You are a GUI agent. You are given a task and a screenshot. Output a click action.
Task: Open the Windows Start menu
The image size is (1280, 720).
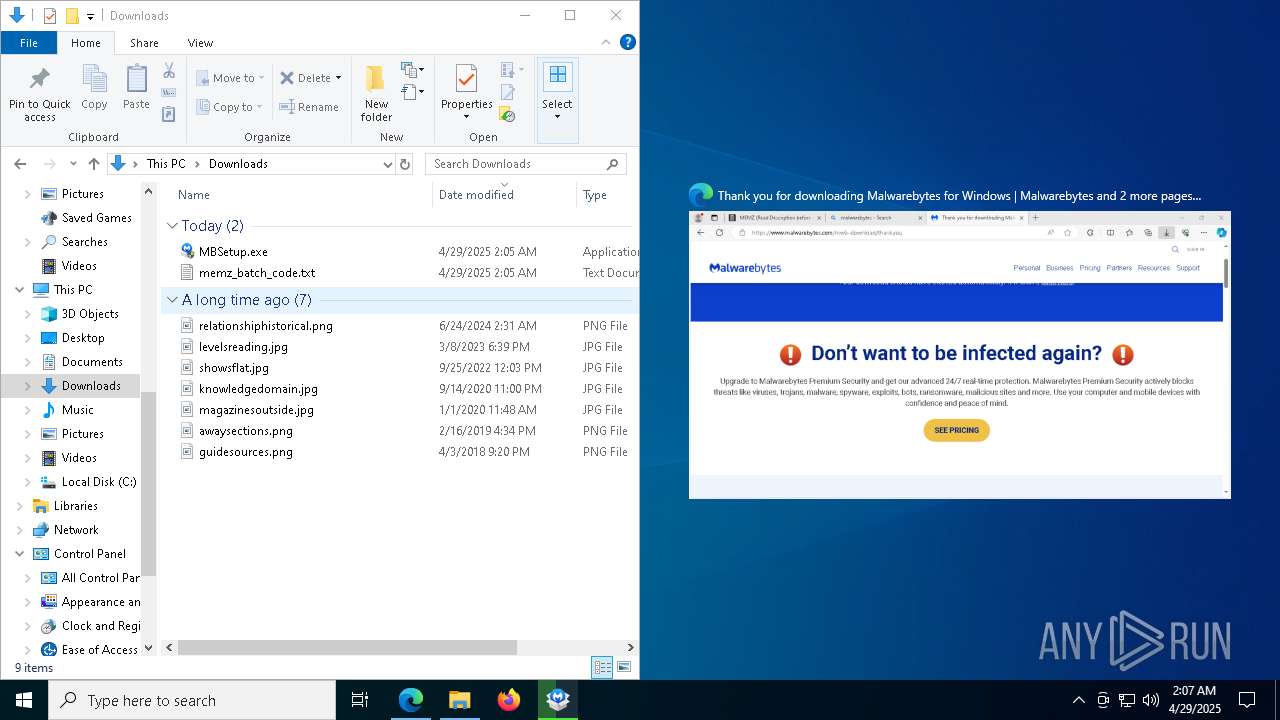coord(24,700)
